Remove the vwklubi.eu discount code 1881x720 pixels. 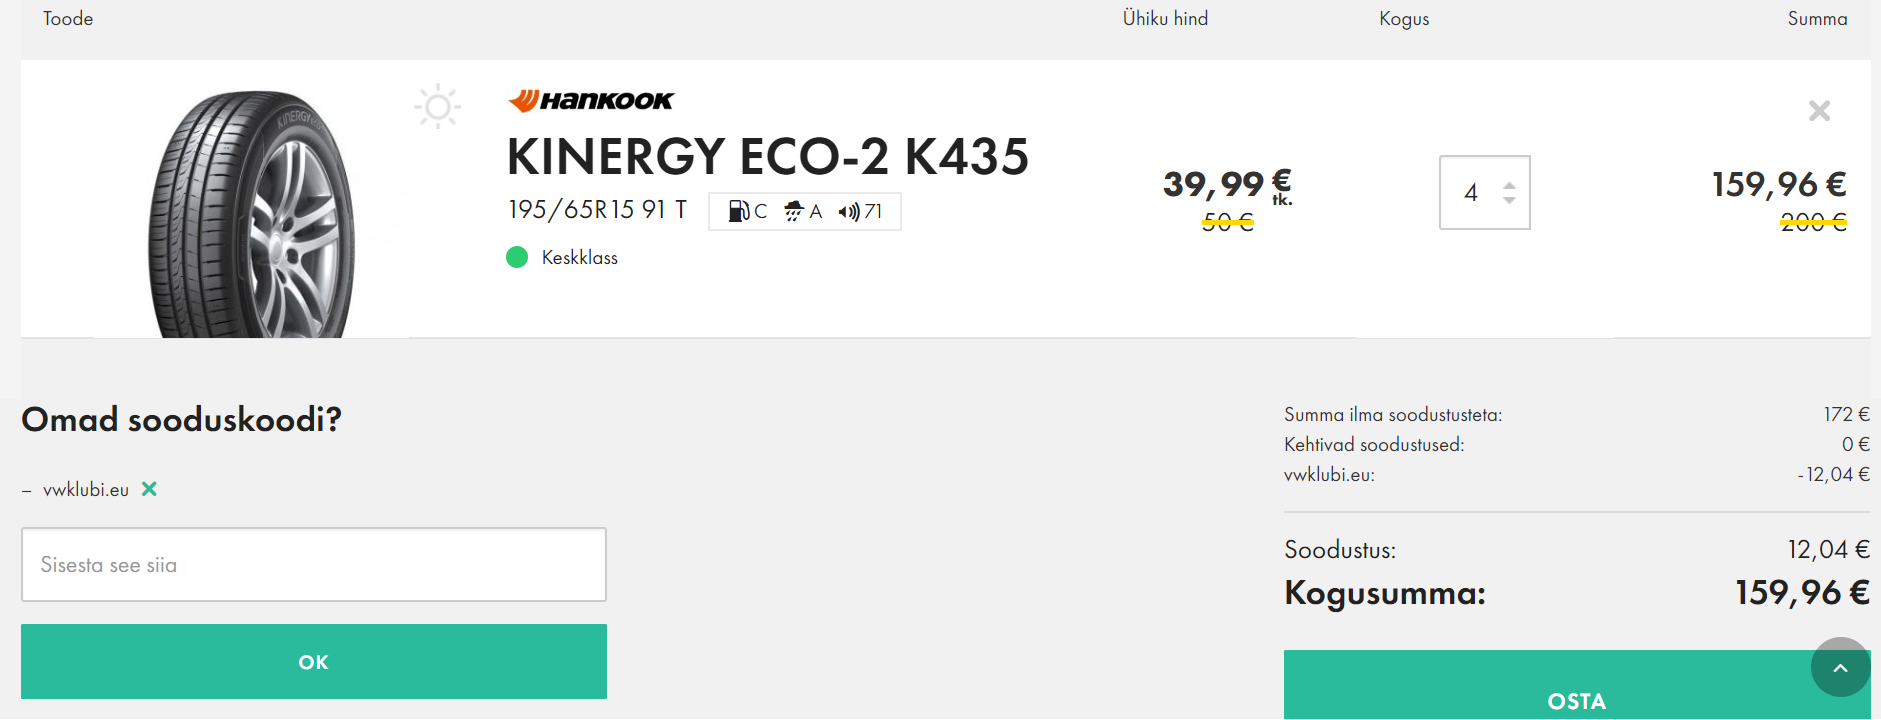(x=149, y=489)
